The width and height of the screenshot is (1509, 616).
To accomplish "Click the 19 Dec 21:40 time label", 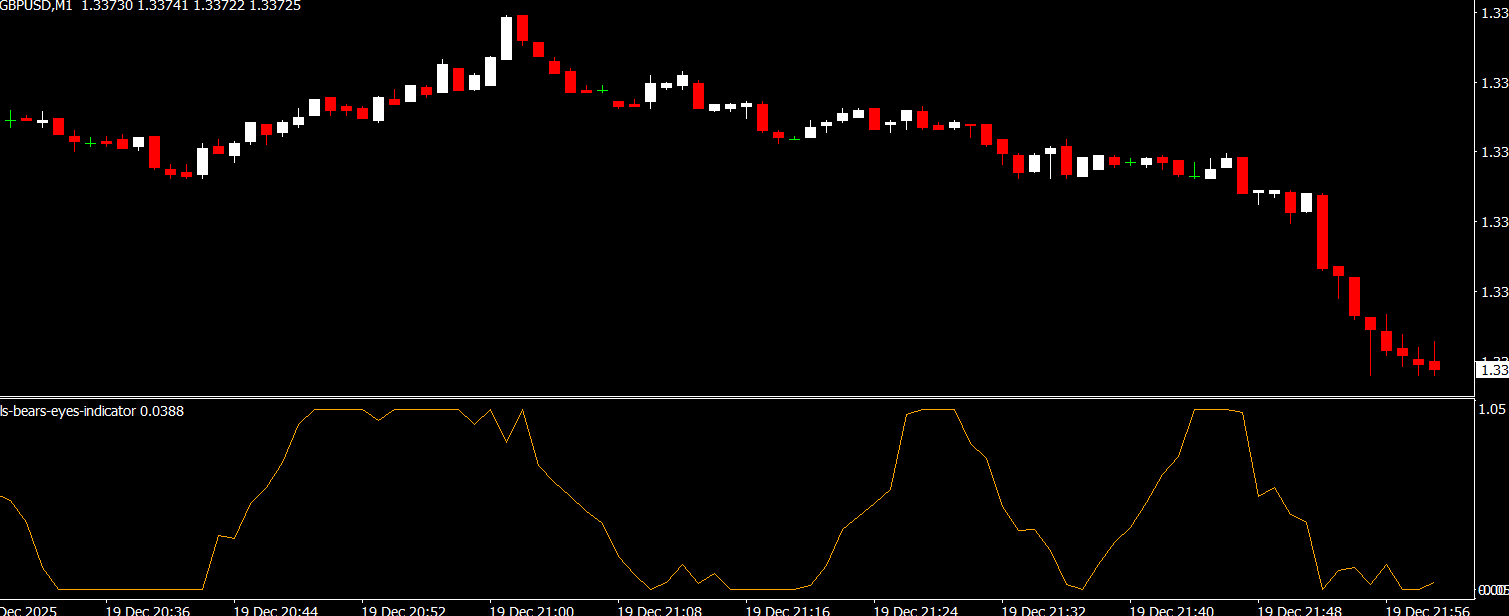I will (x=1172, y=609).
